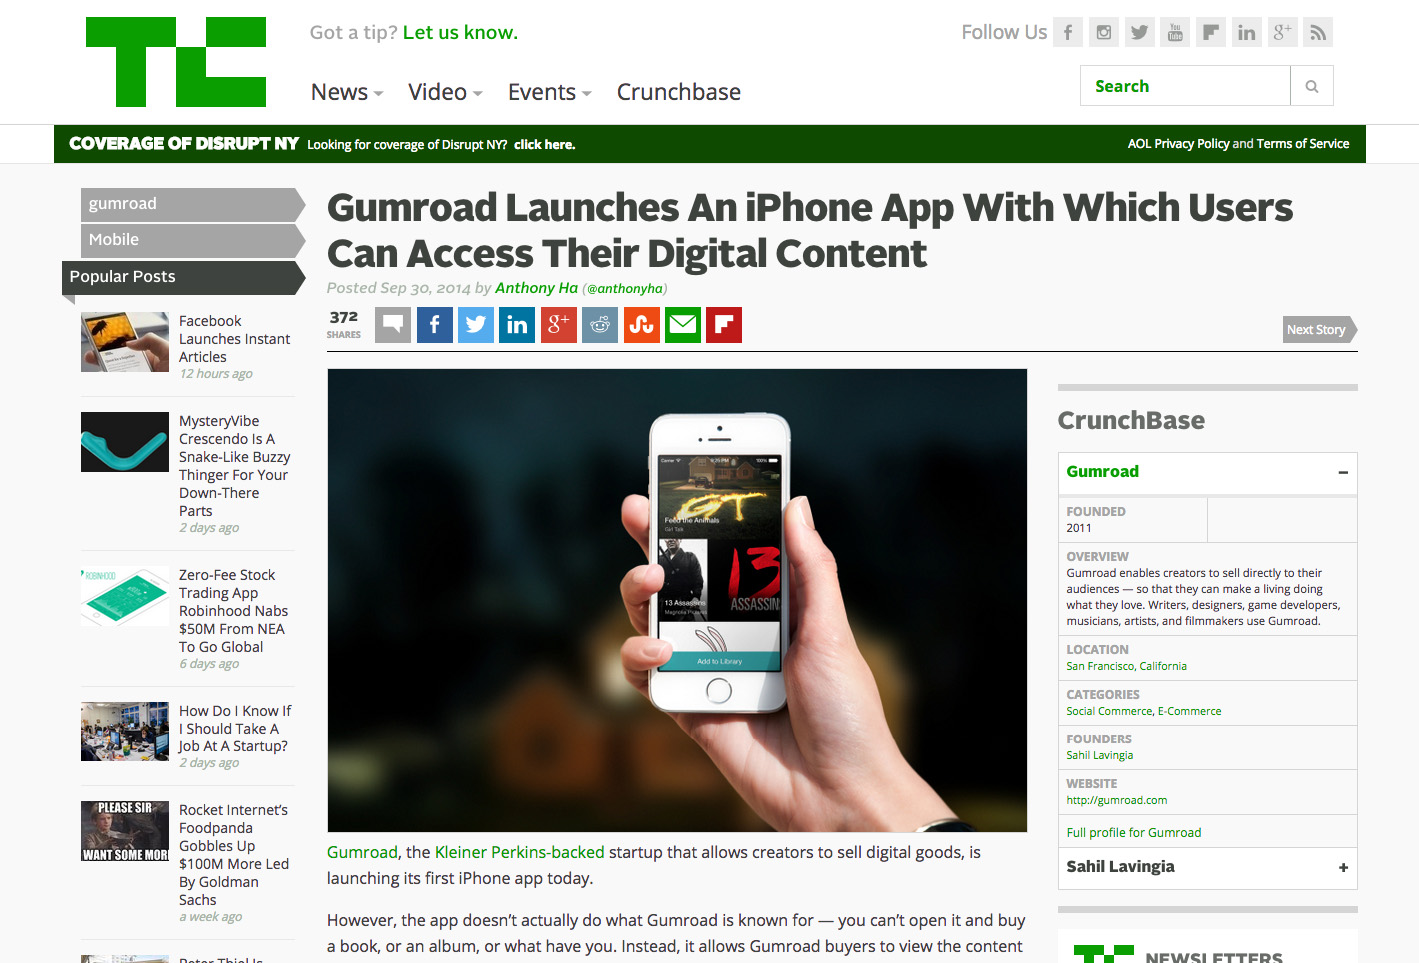Collapse the Gumroad CrunchBase panel
The width and height of the screenshot is (1419, 963).
pos(1343,472)
